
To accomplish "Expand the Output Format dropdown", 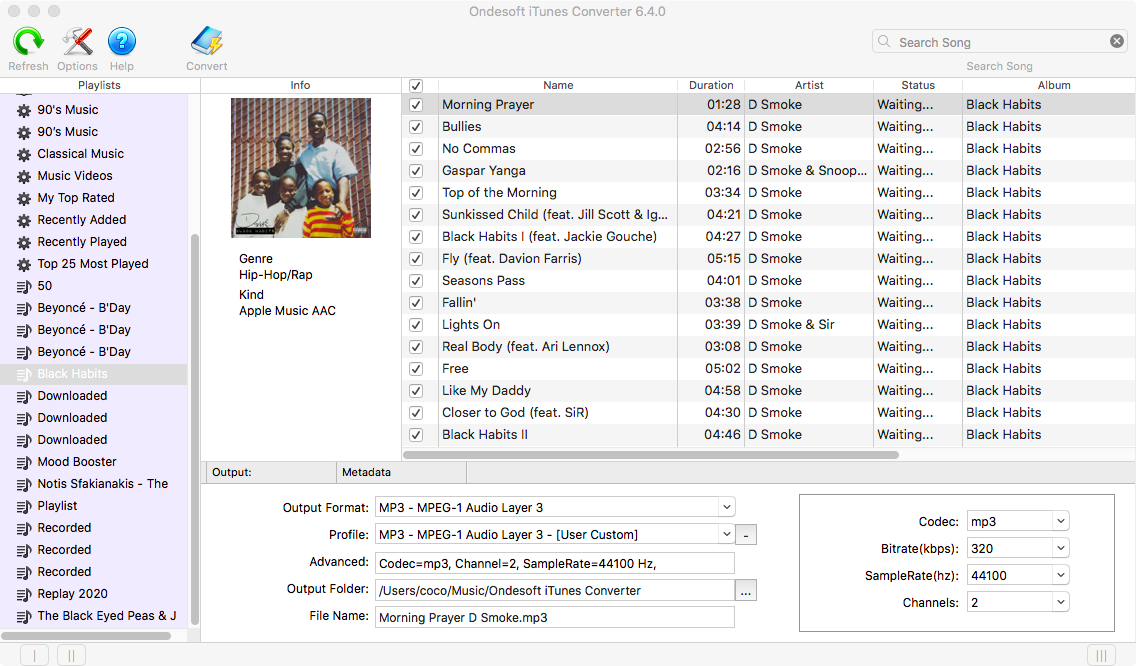I will point(727,507).
